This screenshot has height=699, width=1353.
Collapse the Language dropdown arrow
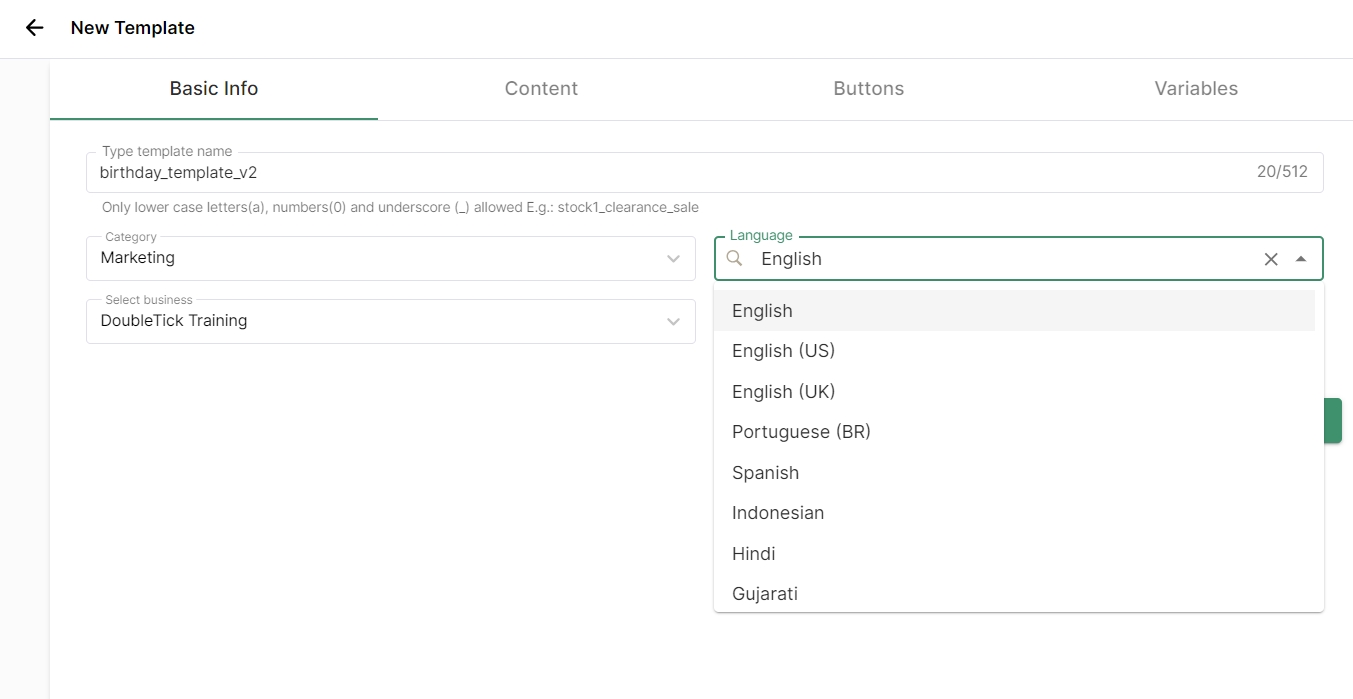1301,259
